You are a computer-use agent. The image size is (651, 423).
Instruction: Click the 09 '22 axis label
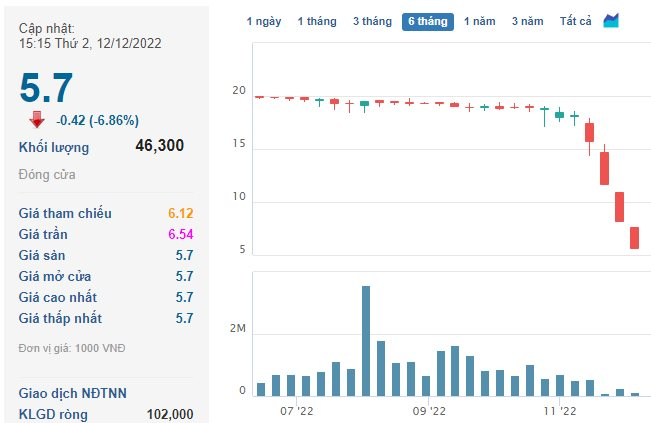429,411
